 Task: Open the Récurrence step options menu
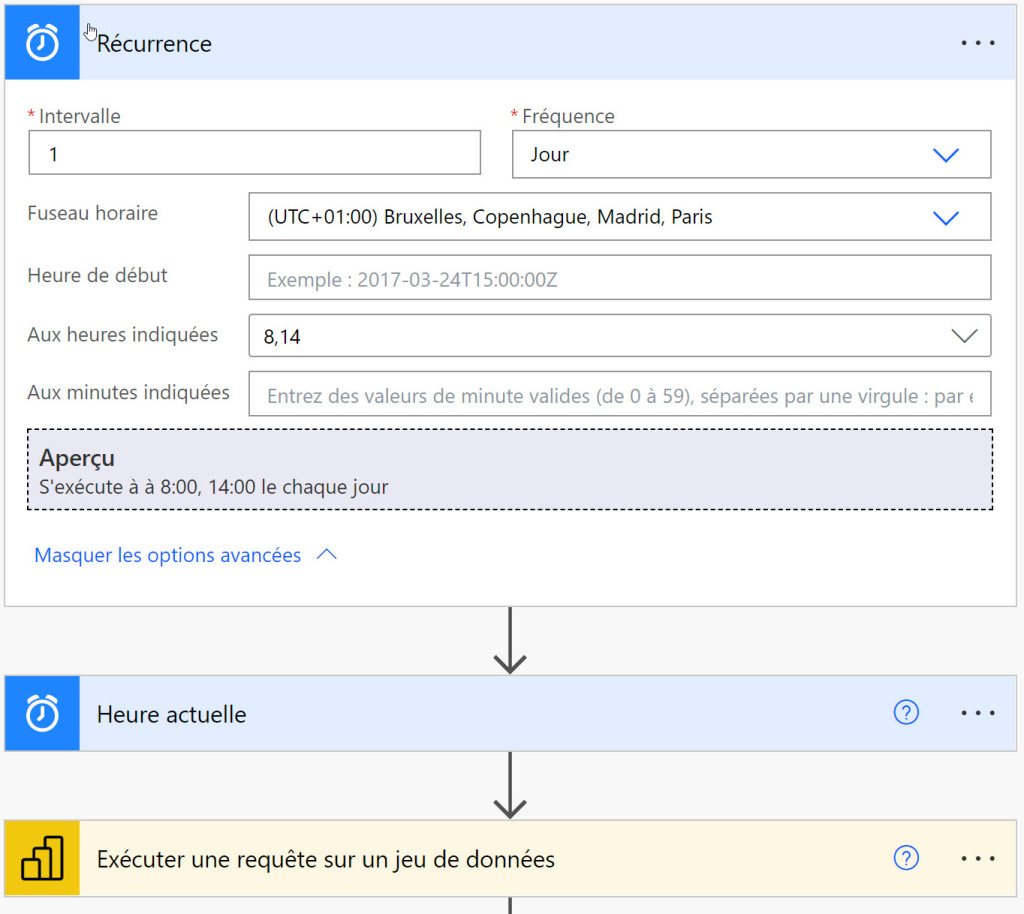click(977, 42)
